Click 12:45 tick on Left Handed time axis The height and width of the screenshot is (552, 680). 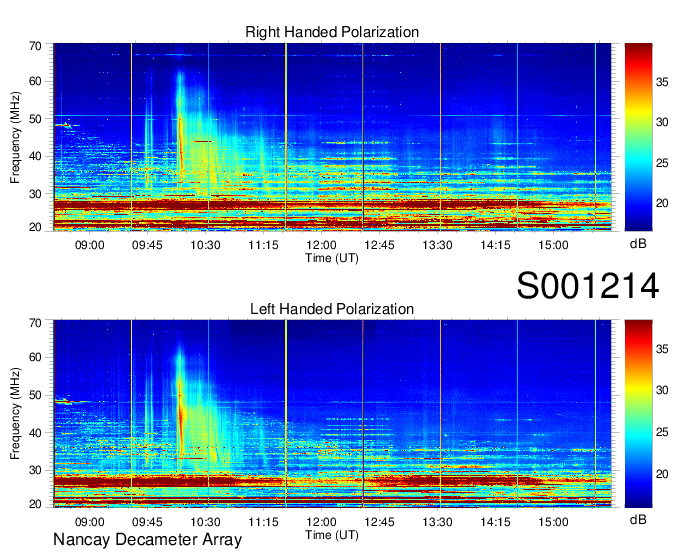(379, 522)
